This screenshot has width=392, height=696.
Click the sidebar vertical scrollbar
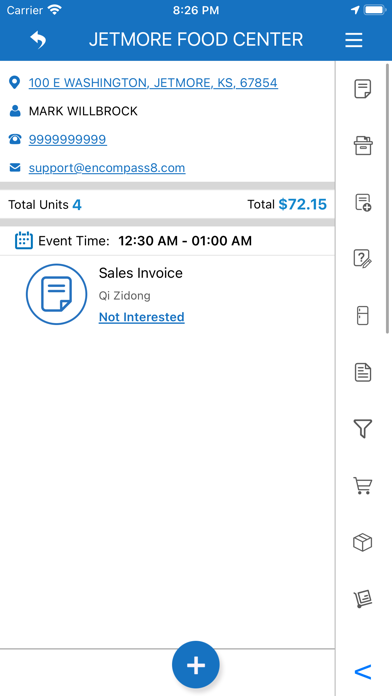(388, 199)
